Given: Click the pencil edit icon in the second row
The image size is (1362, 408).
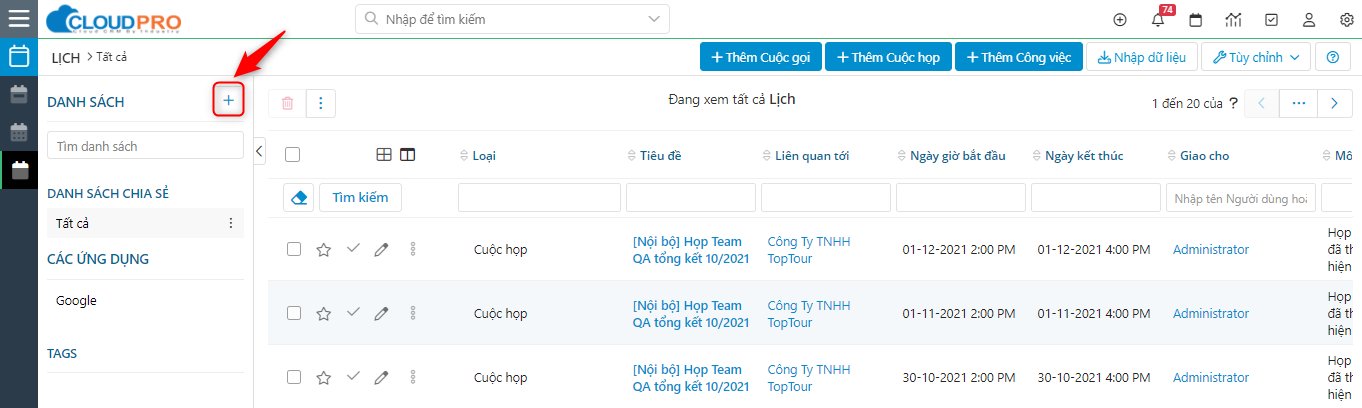Looking at the screenshot, I should (x=381, y=313).
